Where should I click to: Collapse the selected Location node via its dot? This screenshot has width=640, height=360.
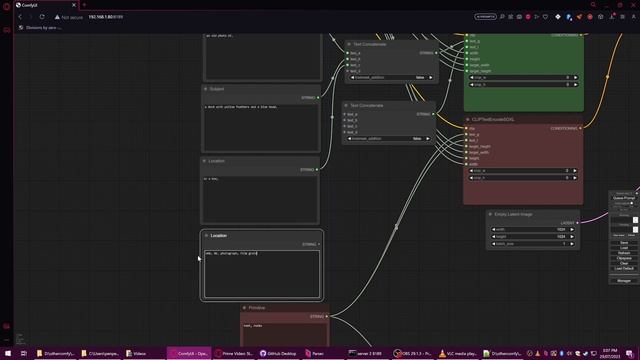pos(206,236)
